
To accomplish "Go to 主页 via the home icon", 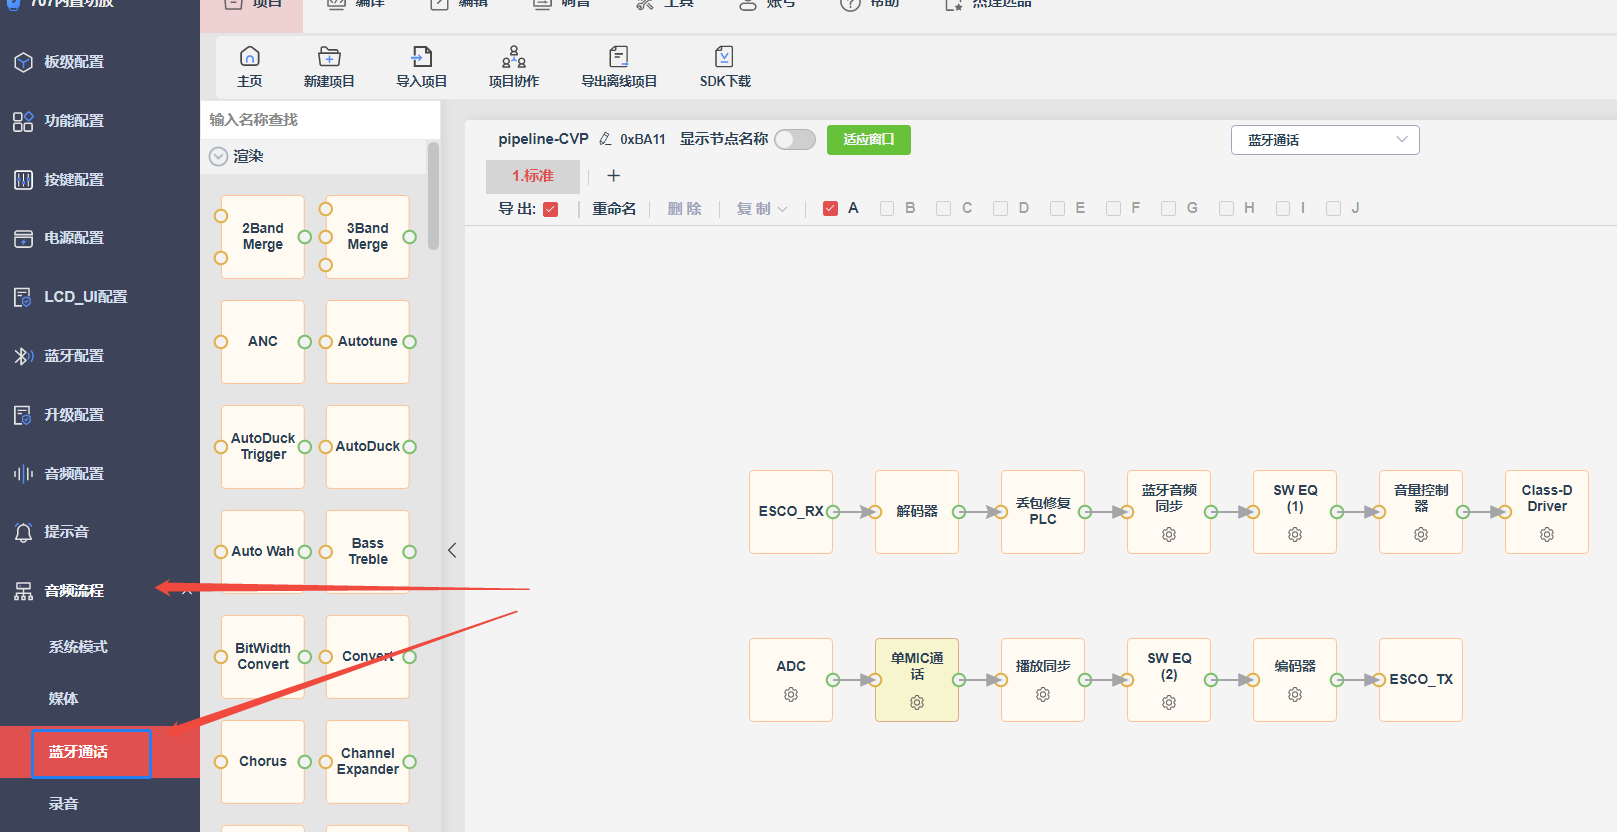I will (x=250, y=56).
